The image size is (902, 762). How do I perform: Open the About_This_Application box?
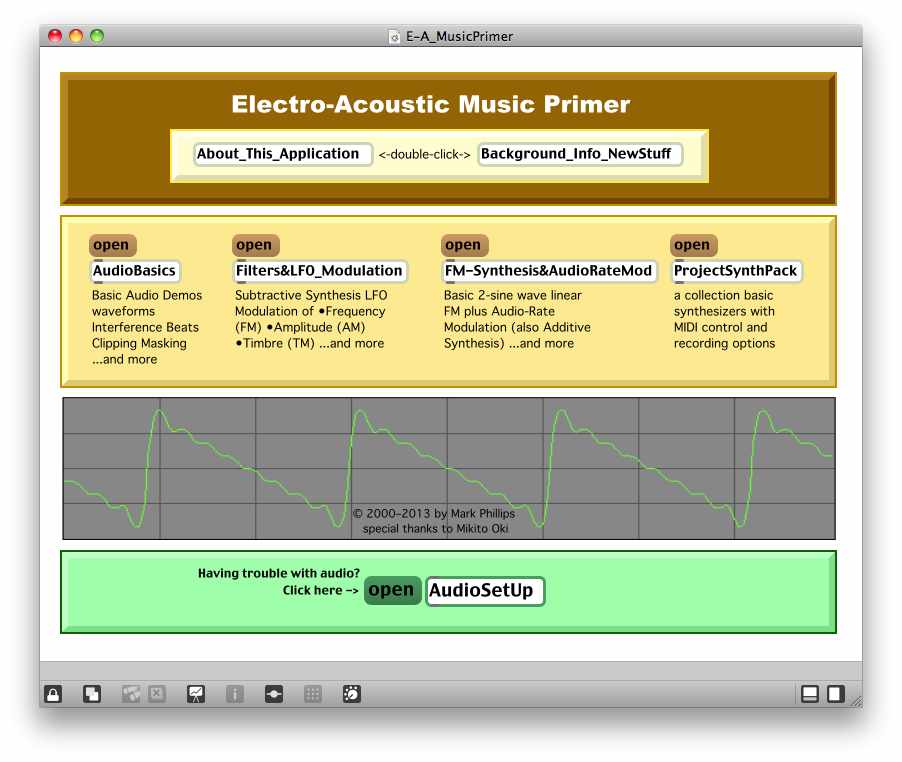coord(282,154)
